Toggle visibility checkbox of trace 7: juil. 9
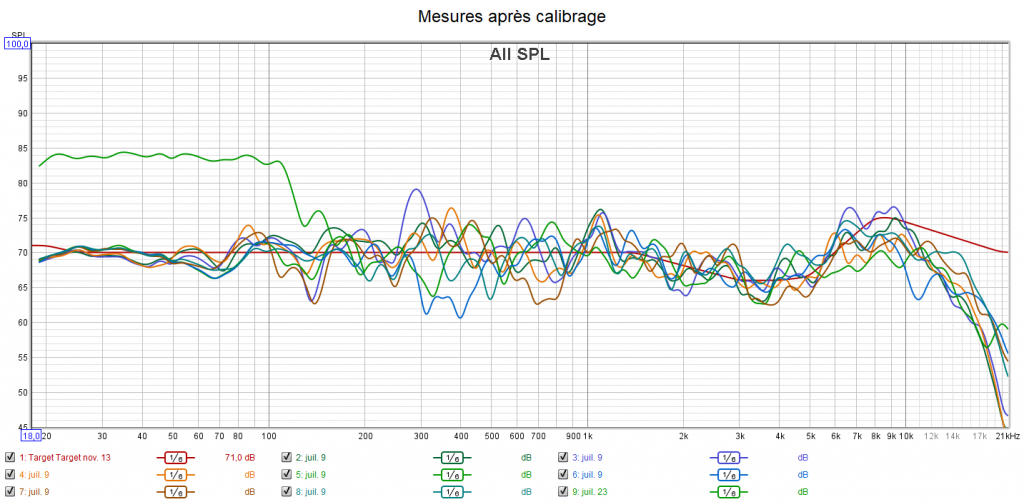1024x502 pixels. click(10, 492)
